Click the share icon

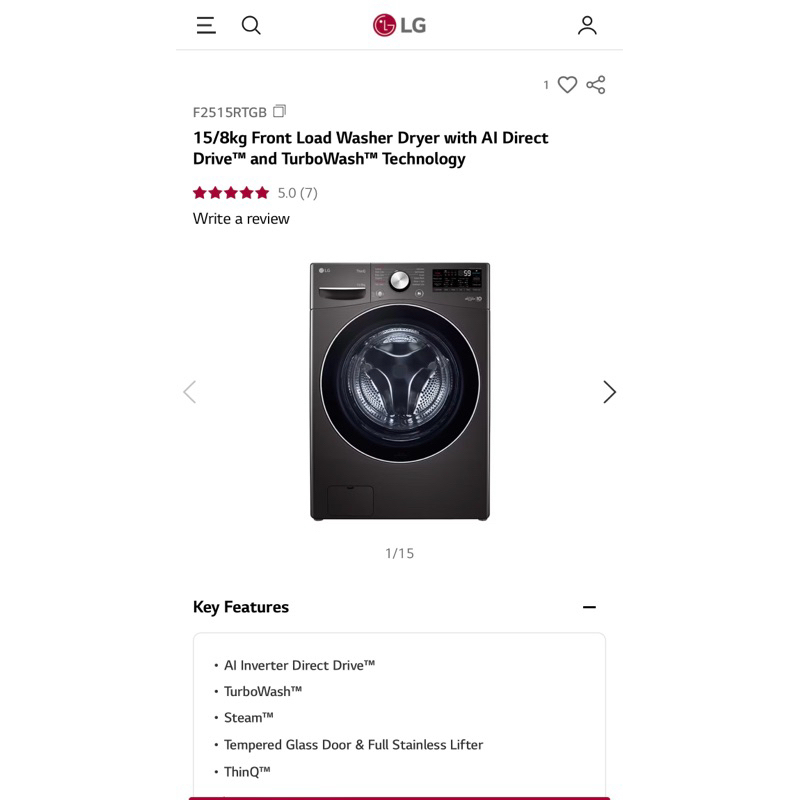[x=596, y=85]
